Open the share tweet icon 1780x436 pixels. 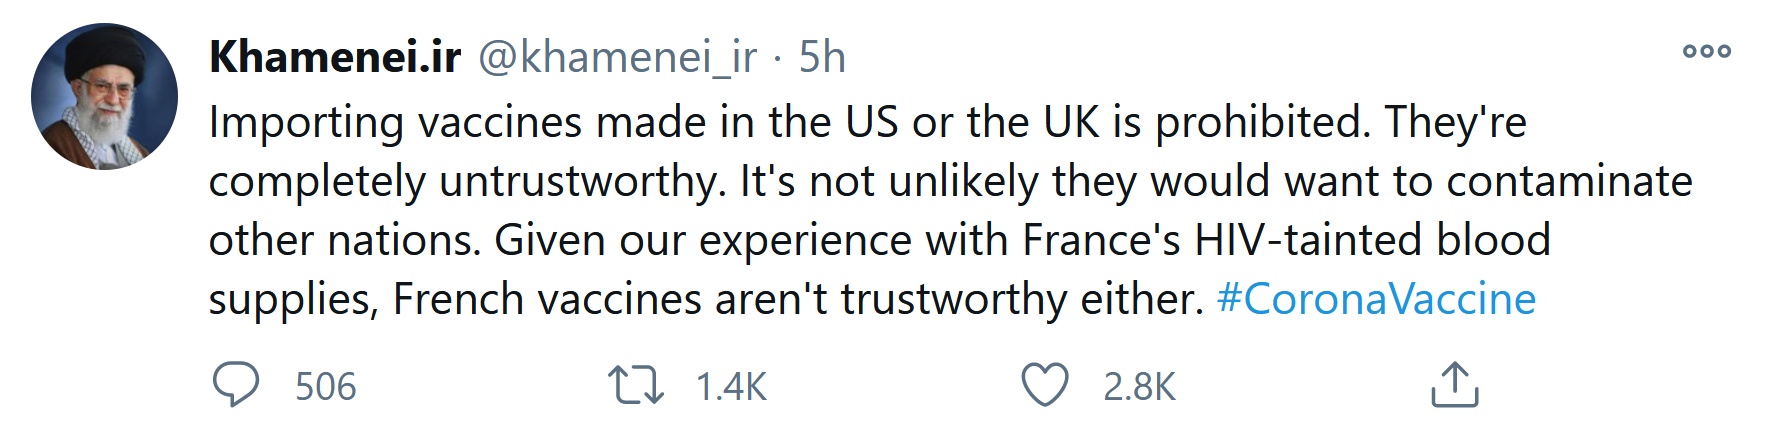[x=1454, y=386]
